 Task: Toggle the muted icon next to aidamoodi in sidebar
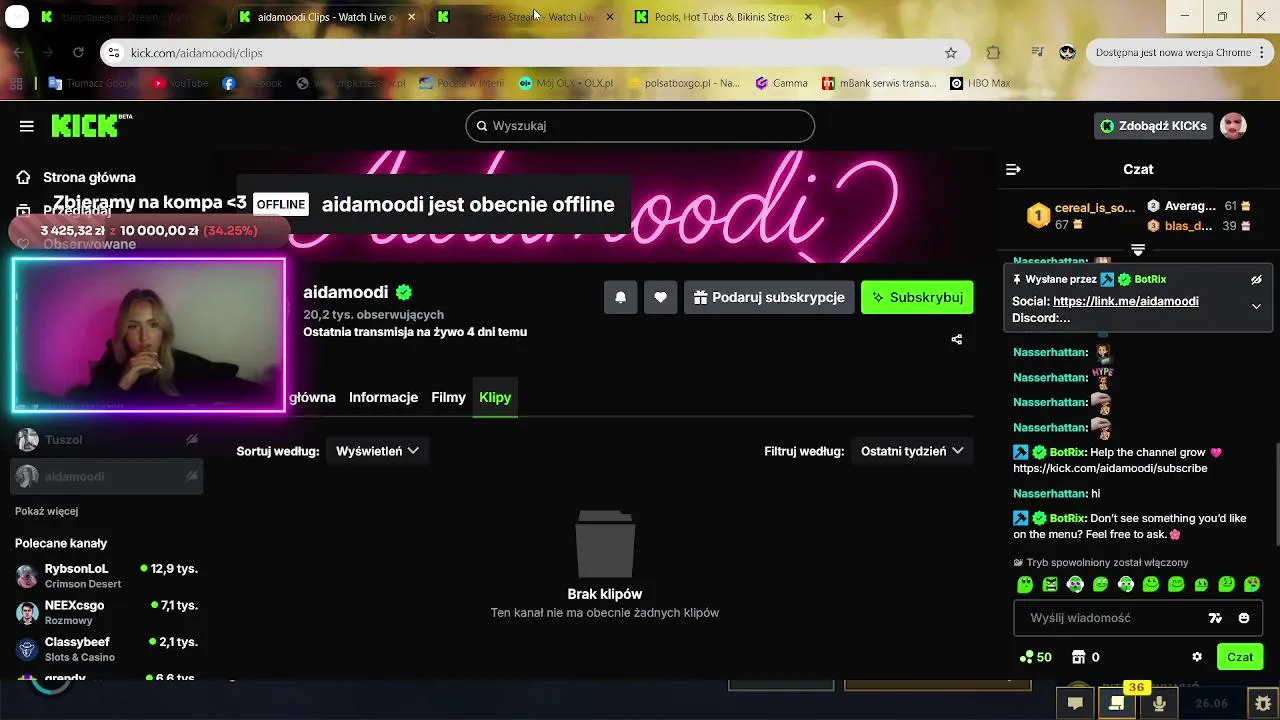(192, 477)
